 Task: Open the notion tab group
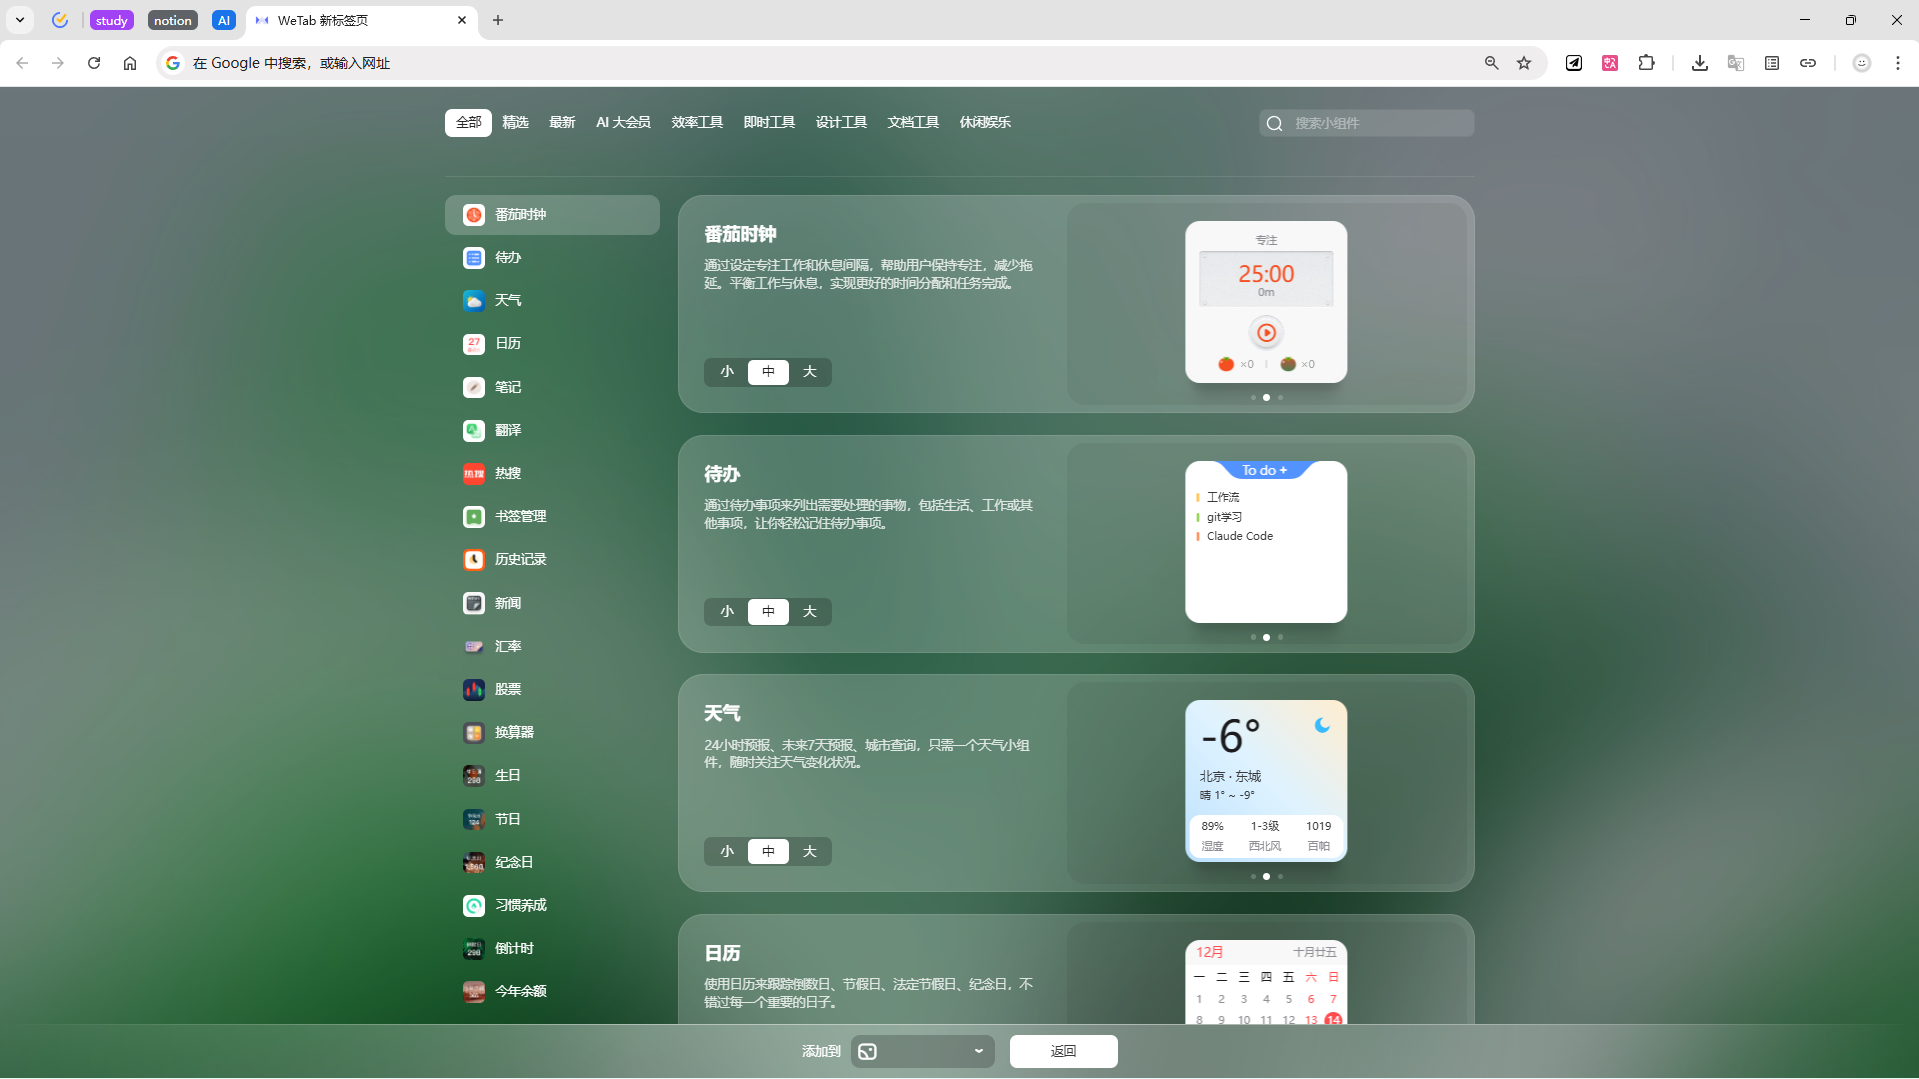pyautogui.click(x=173, y=21)
